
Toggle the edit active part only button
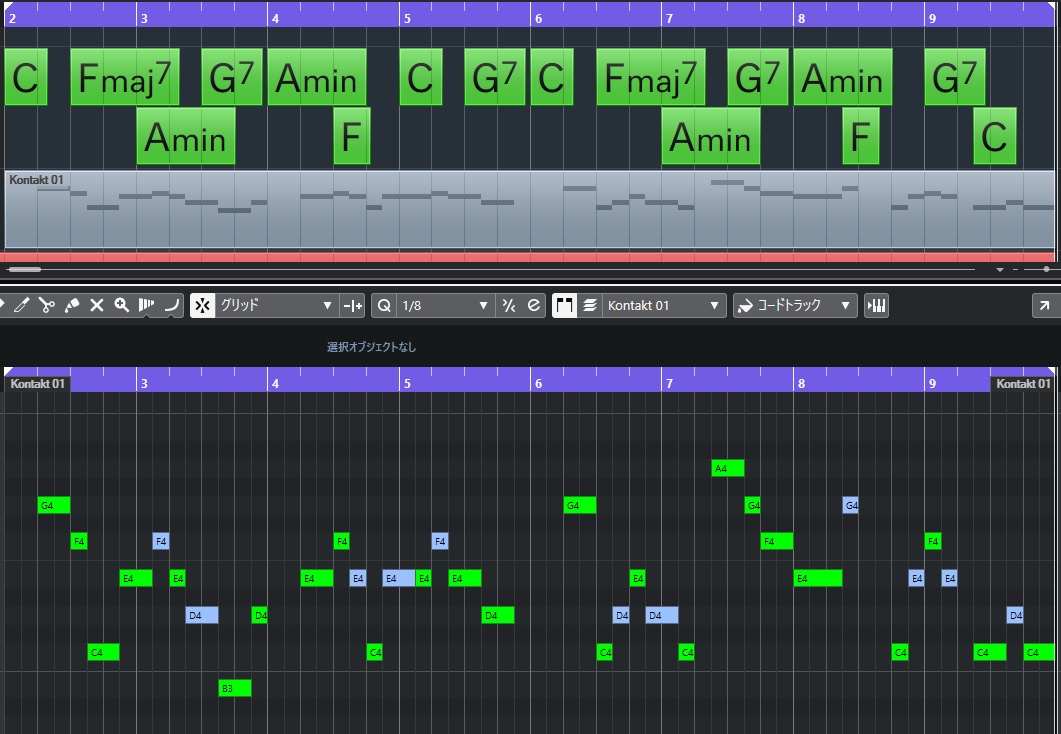589,306
